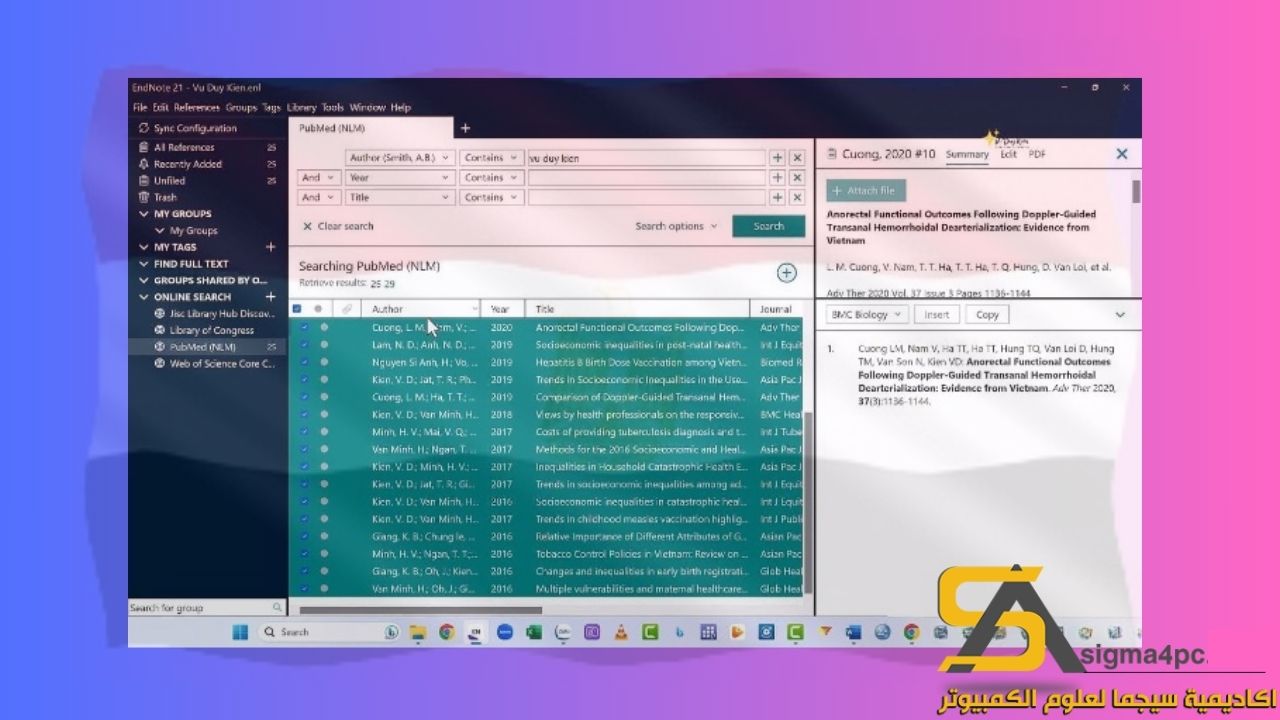Select the All References group icon
The height and width of the screenshot is (720, 1280).
coord(144,147)
